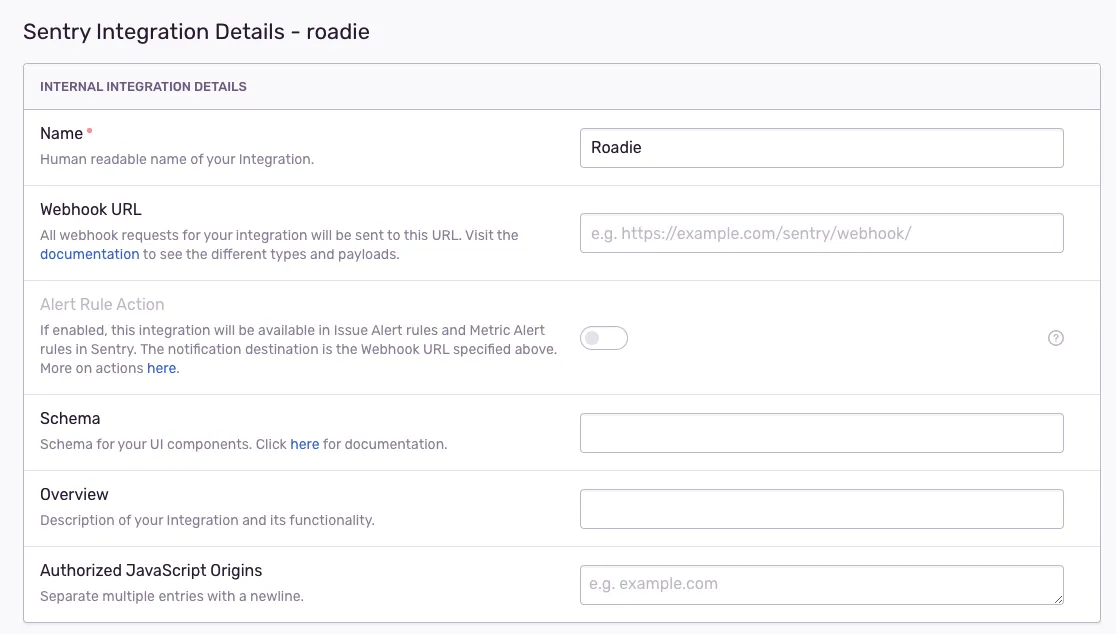
Task: Click the Internal Integration Details header
Action: 143,86
